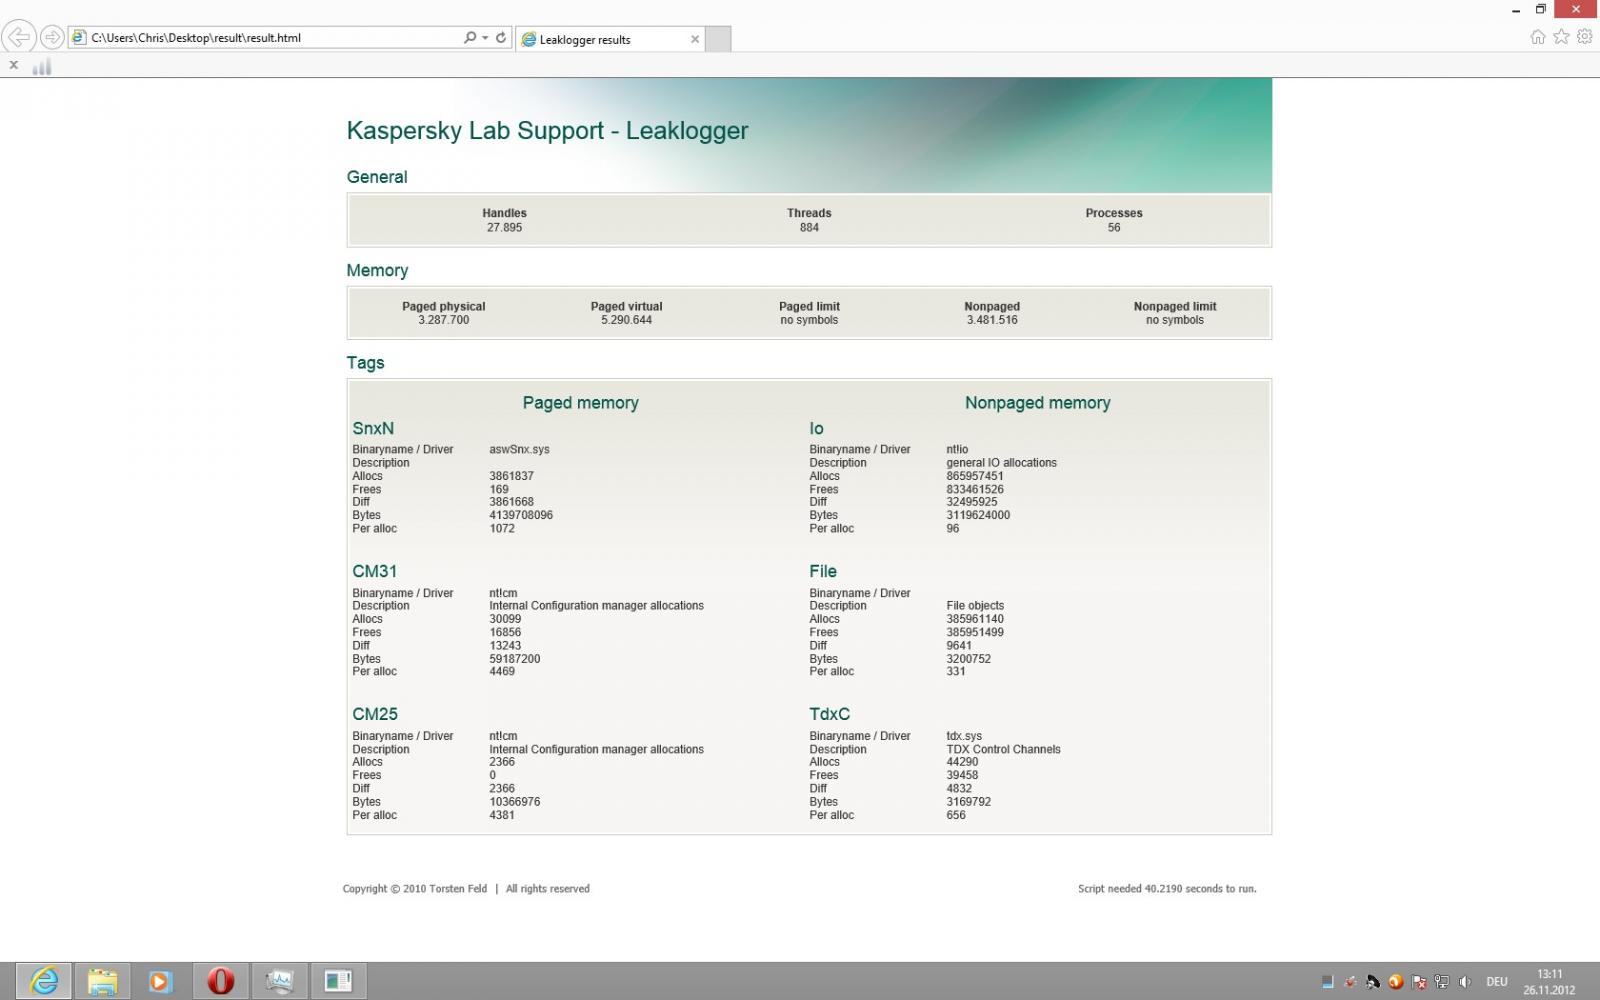
Task: Click the Paged memory column heading
Action: click(x=580, y=403)
